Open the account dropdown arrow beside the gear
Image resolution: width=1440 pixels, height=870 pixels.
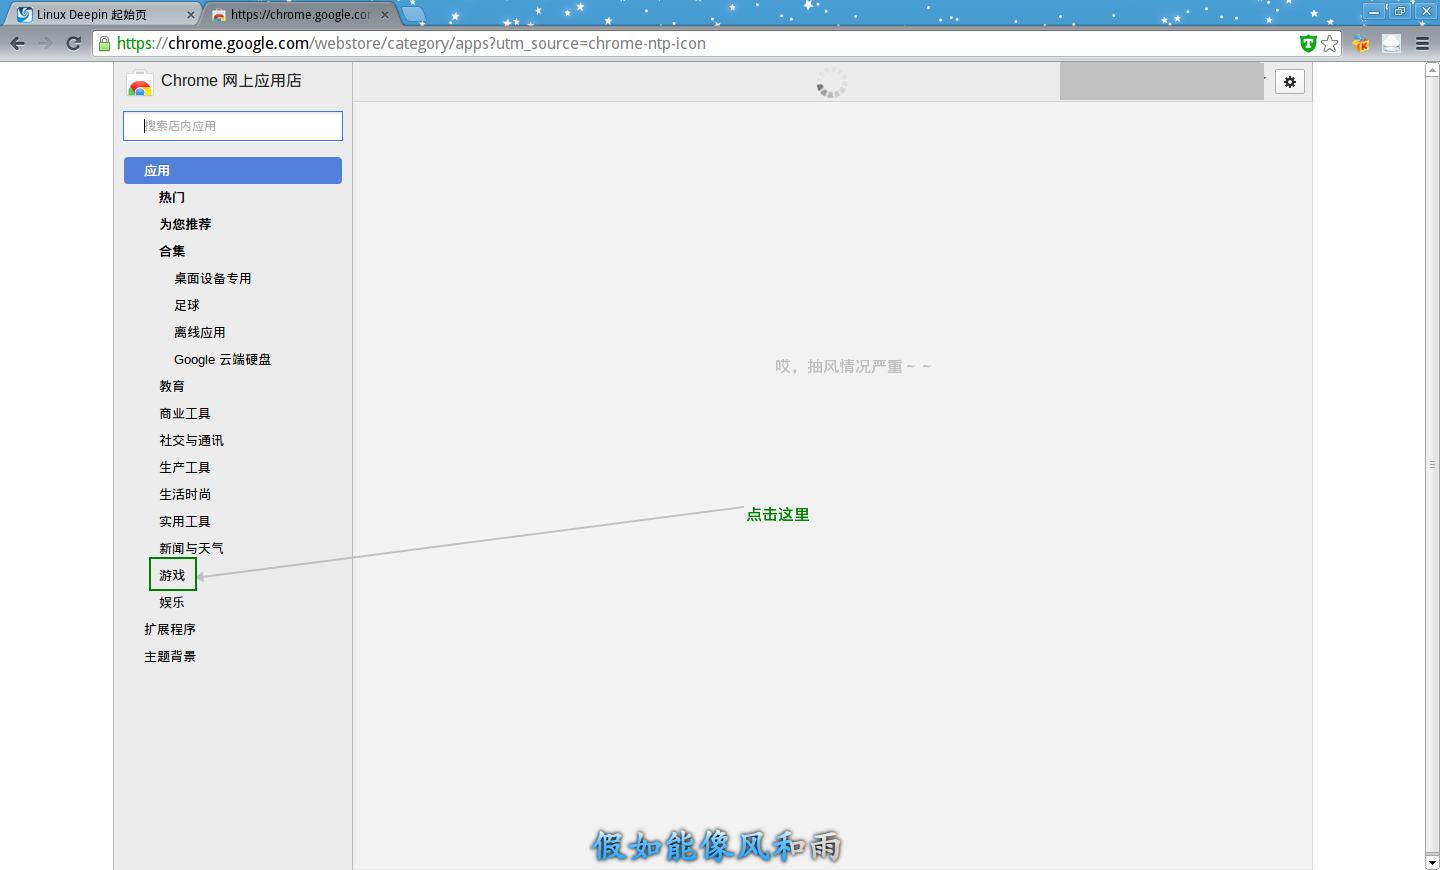(x=1264, y=78)
